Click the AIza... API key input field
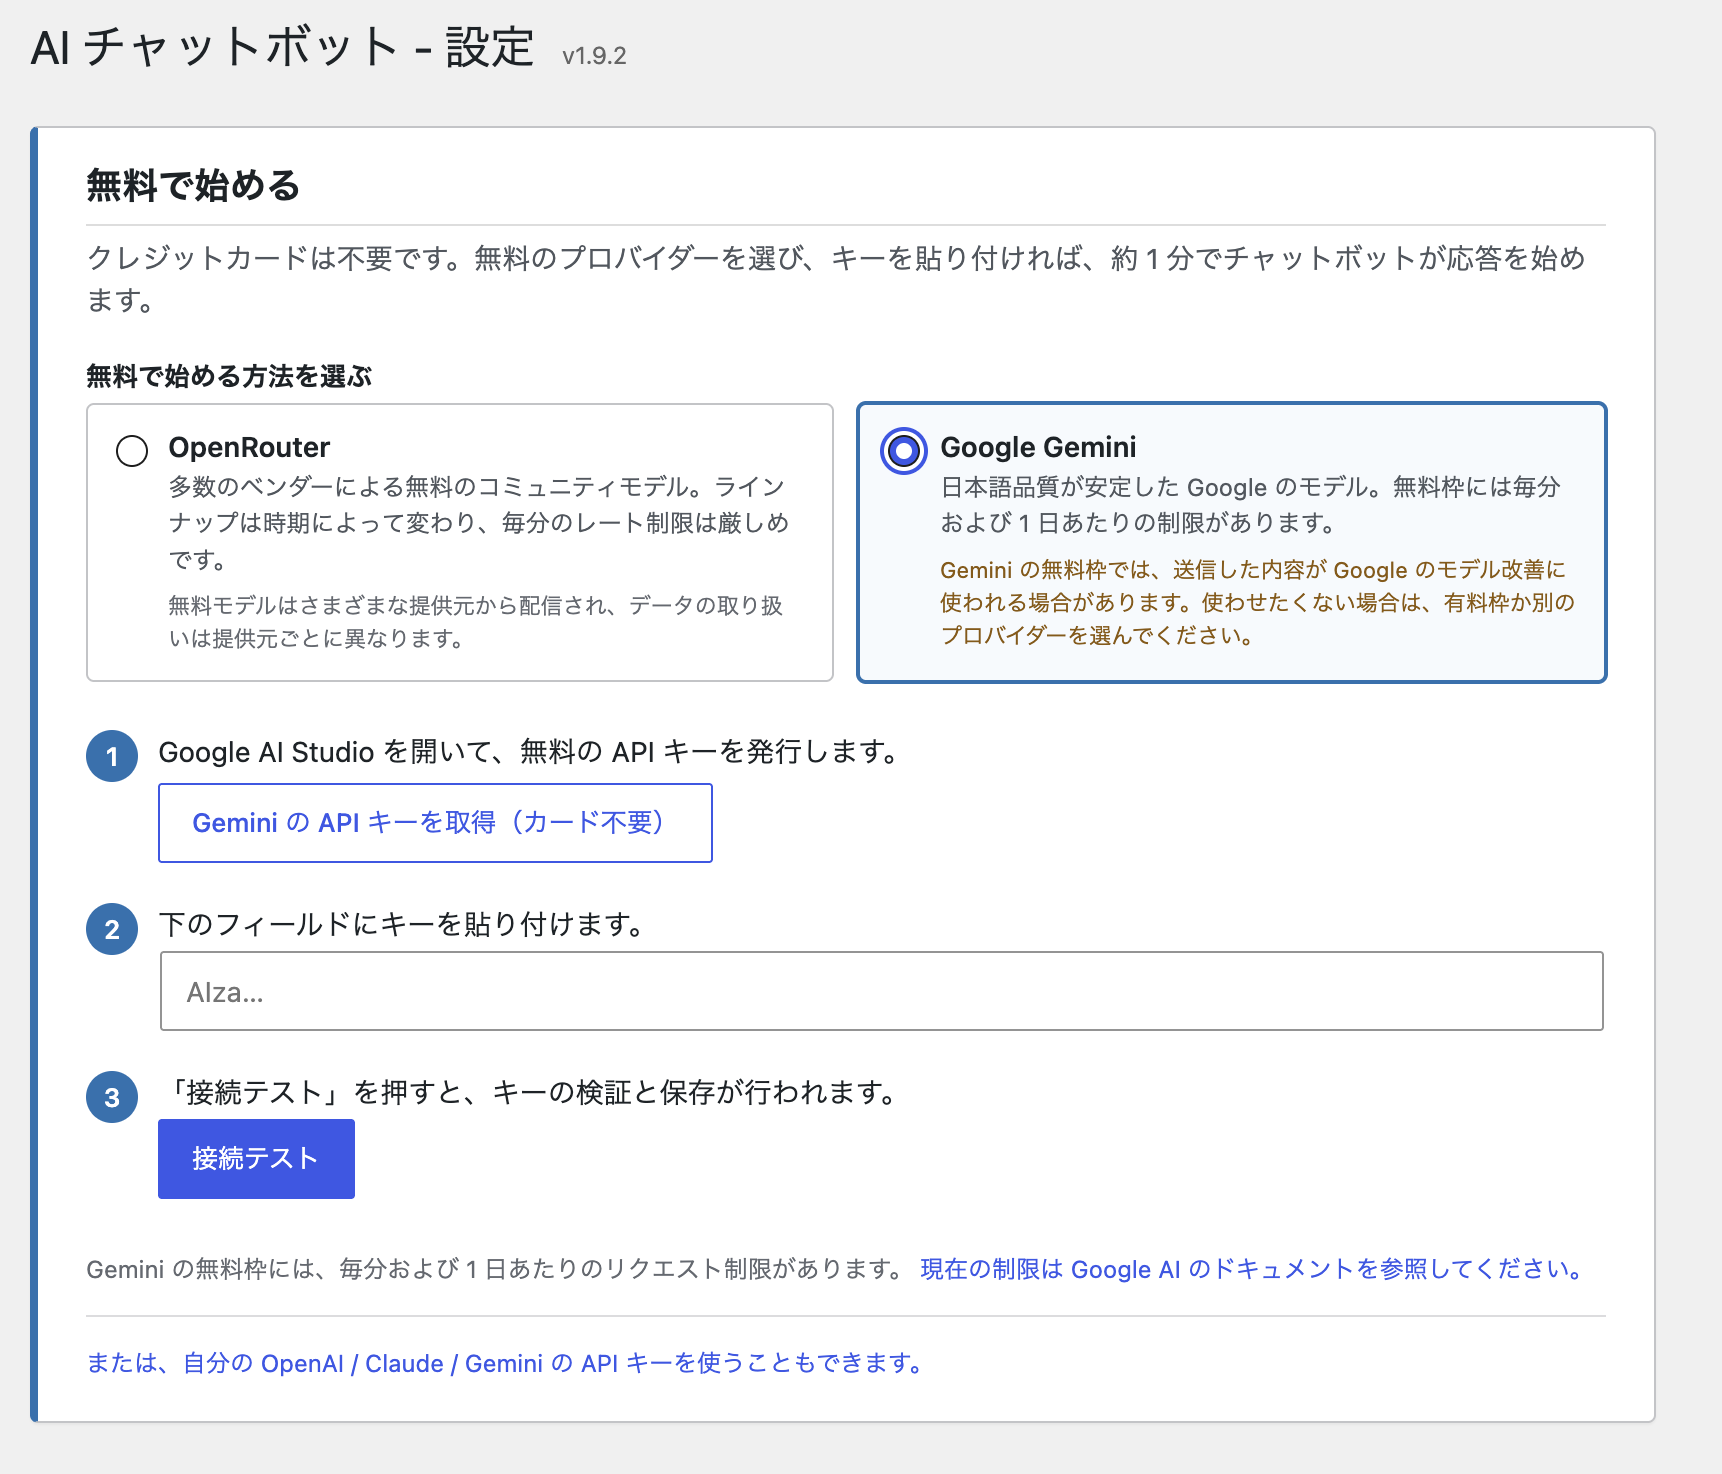Viewport: 1722px width, 1474px height. pyautogui.click(x=882, y=991)
